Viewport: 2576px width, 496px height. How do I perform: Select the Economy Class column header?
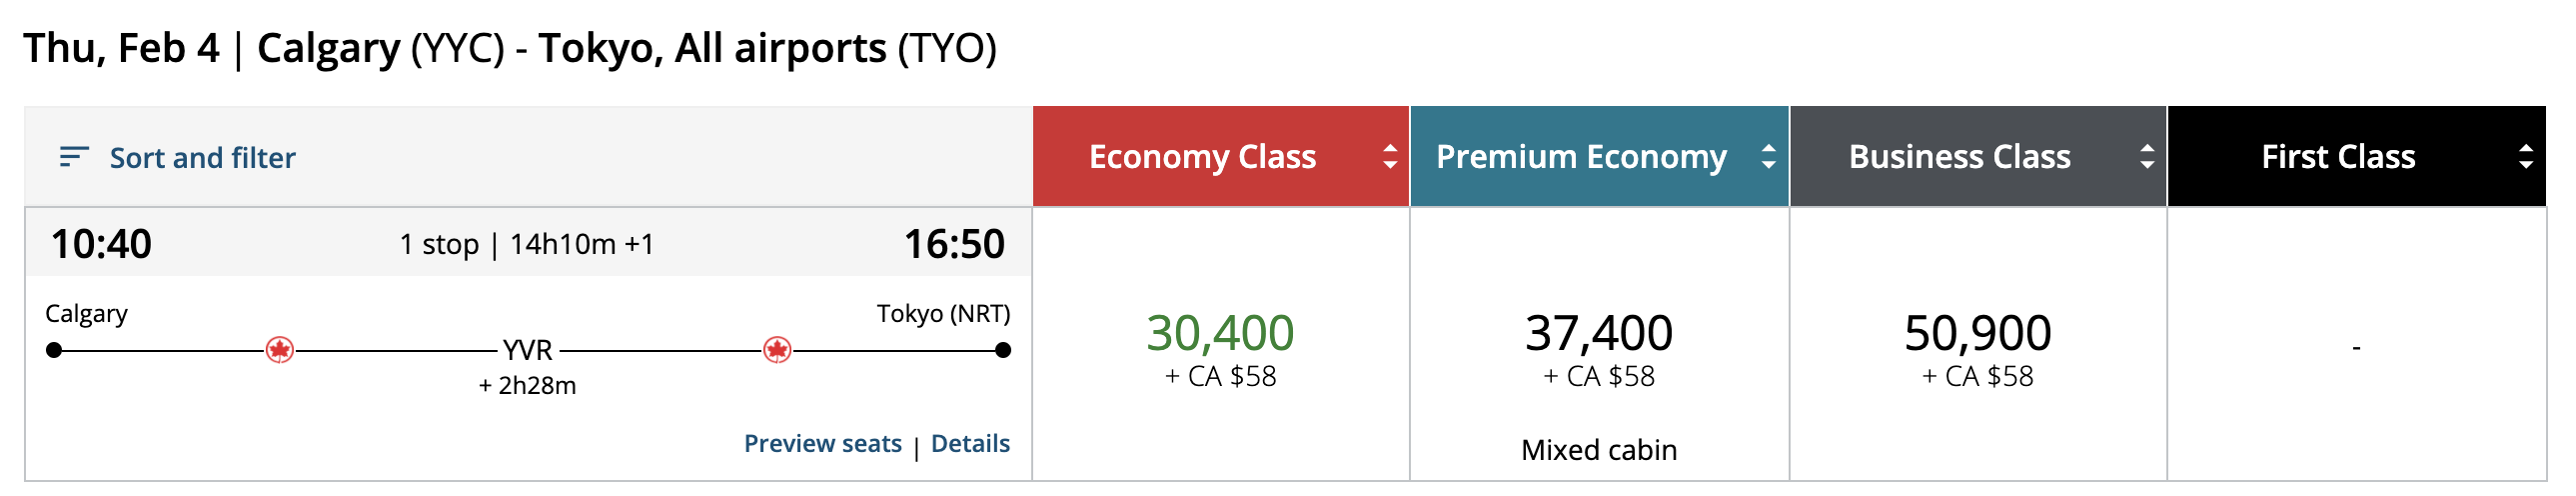(x=1202, y=157)
